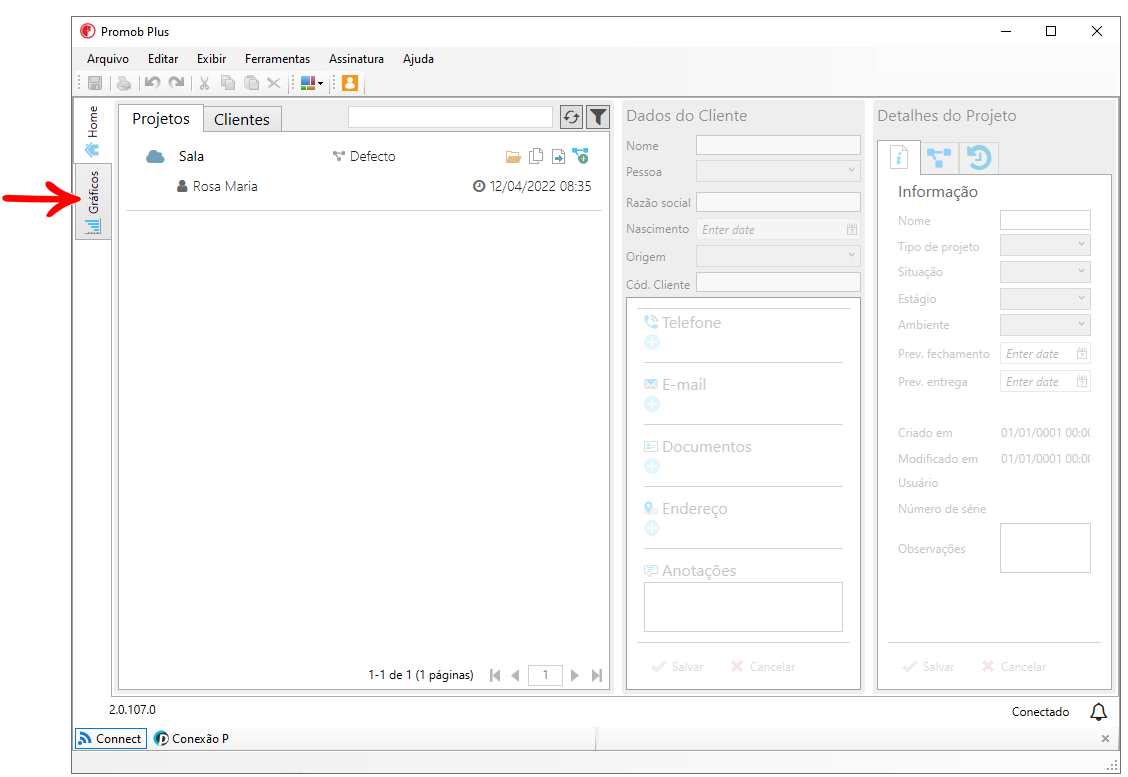Open the Nascimento date picker calendar
The height and width of the screenshot is (777, 1128).
[x=852, y=230]
